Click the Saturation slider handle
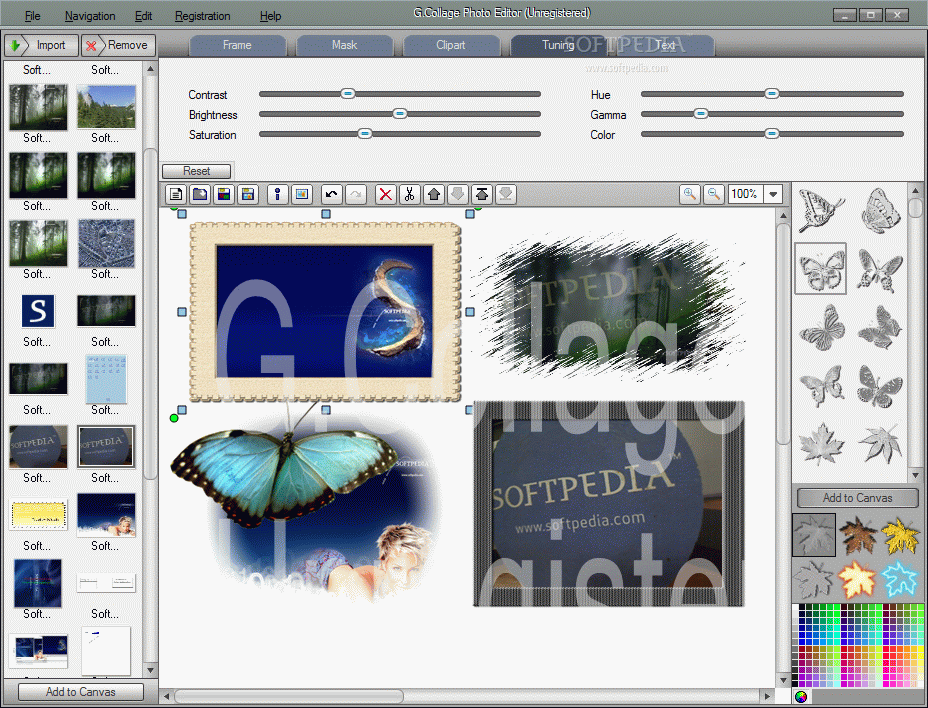The image size is (928, 708). (365, 134)
